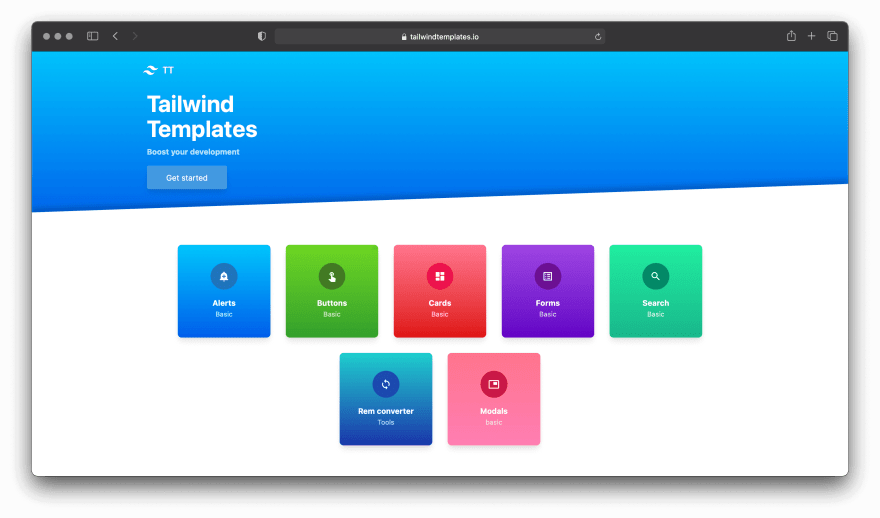Reload the page with refresh icon

click(598, 36)
